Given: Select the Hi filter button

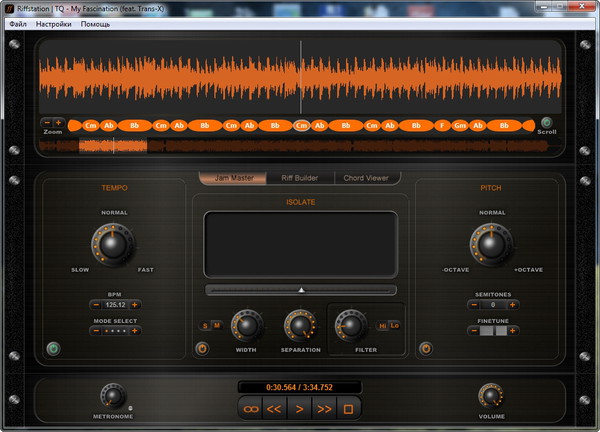Looking at the screenshot, I should (x=383, y=326).
